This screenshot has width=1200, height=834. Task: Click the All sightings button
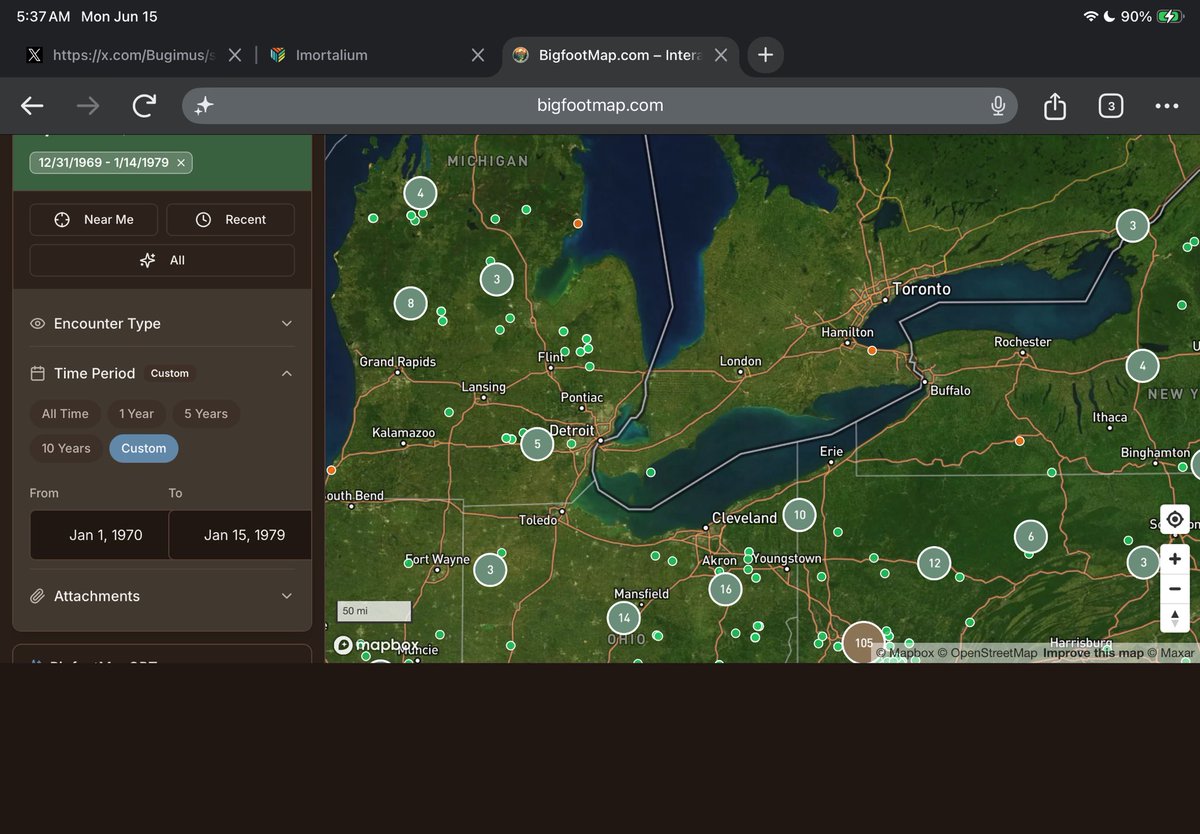(162, 260)
